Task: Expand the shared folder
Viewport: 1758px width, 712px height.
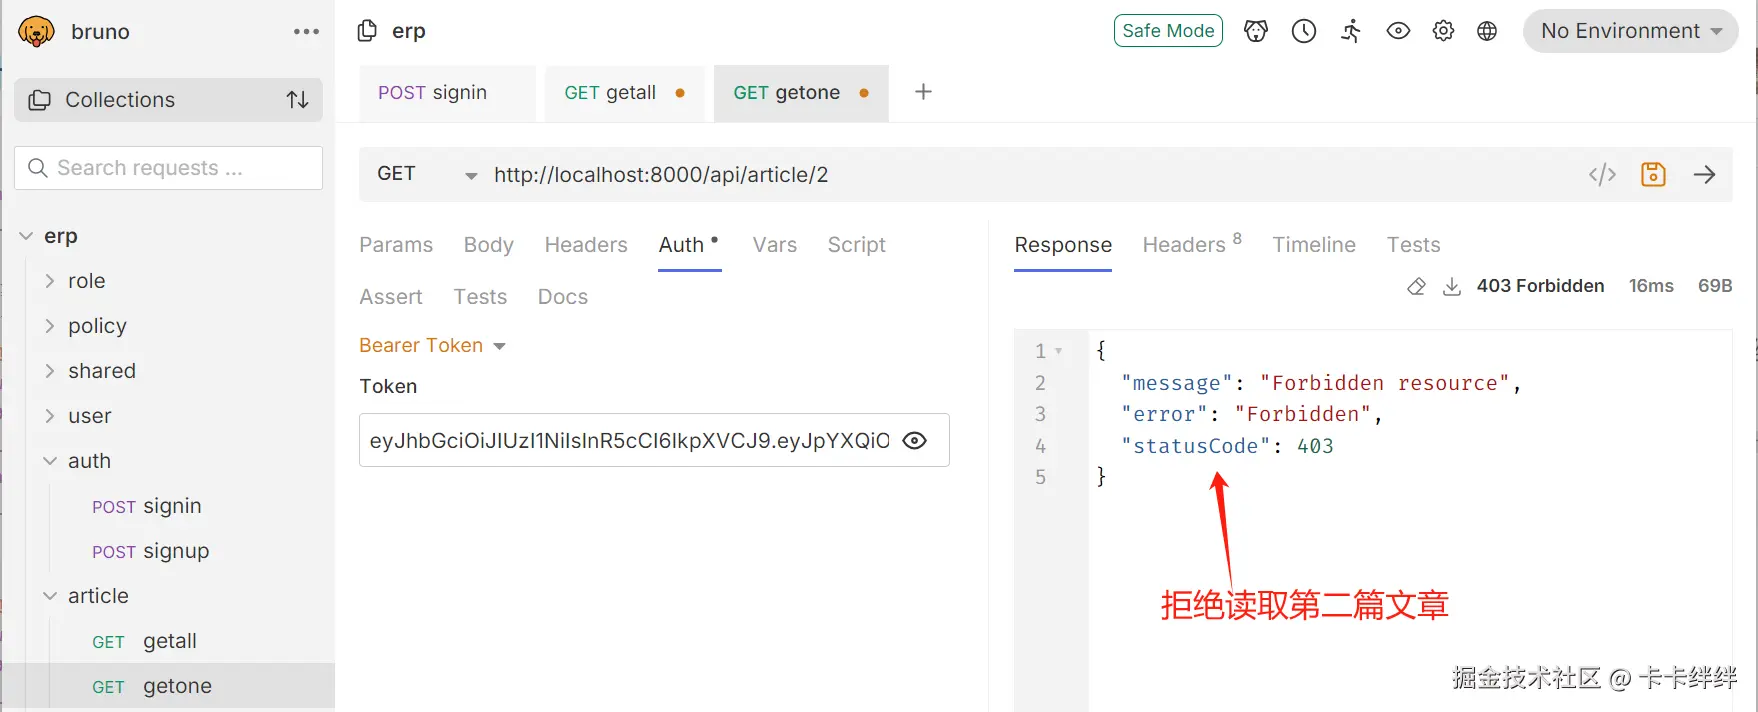Action: tap(50, 371)
